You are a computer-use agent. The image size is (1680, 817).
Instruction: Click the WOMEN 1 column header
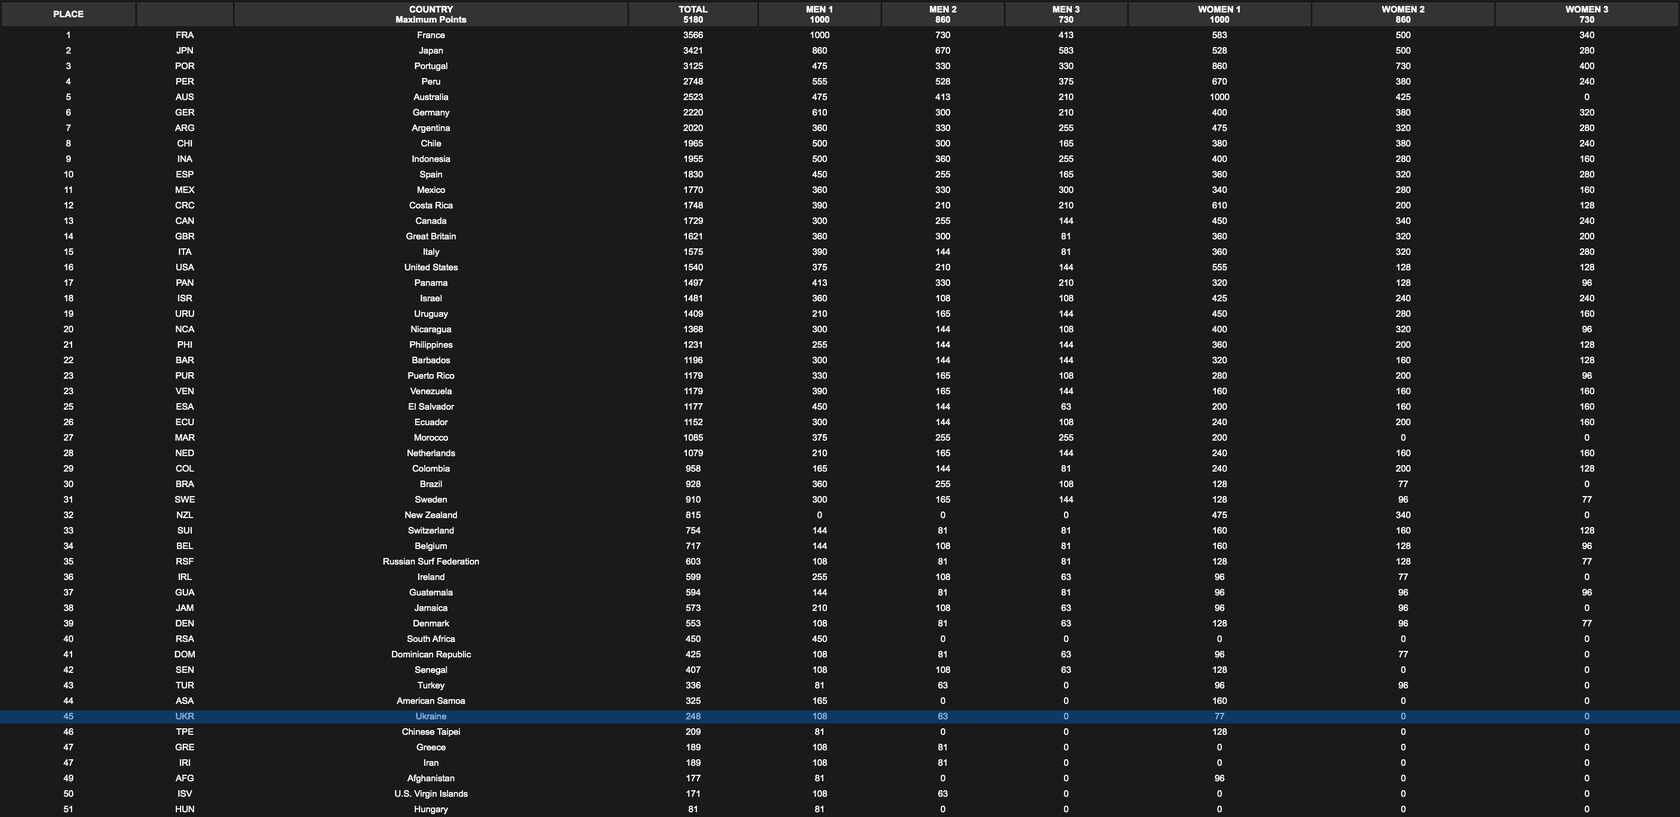[1219, 14]
